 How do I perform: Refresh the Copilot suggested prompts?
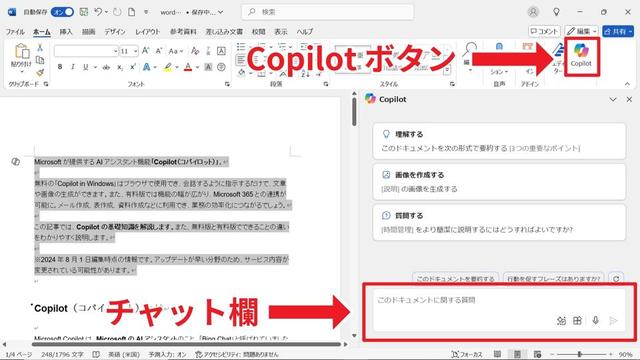[x=616, y=278]
